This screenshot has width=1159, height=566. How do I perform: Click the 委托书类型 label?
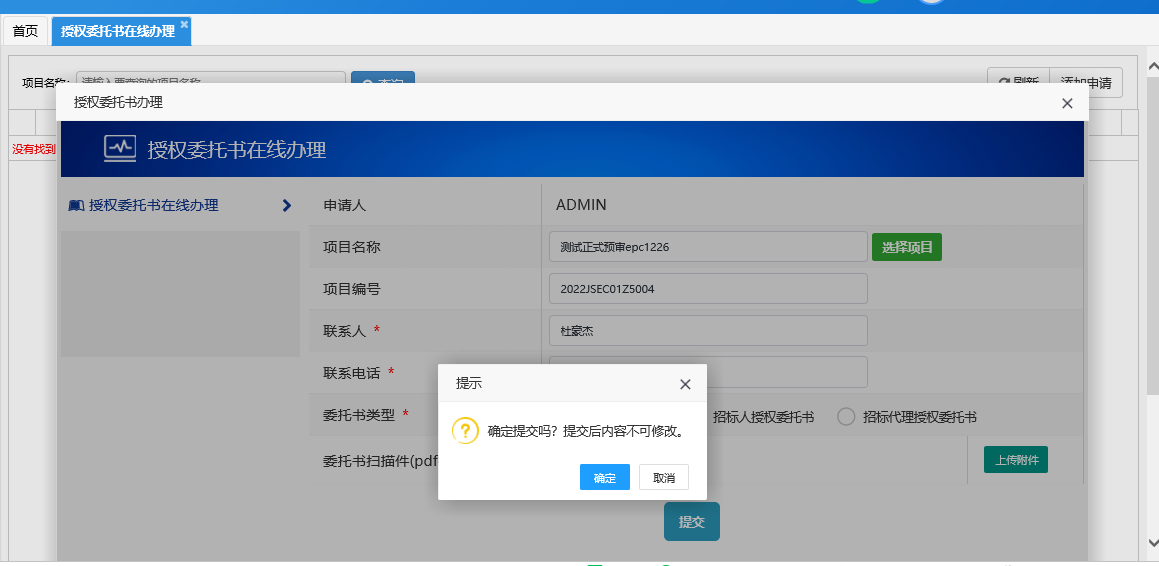[359, 415]
